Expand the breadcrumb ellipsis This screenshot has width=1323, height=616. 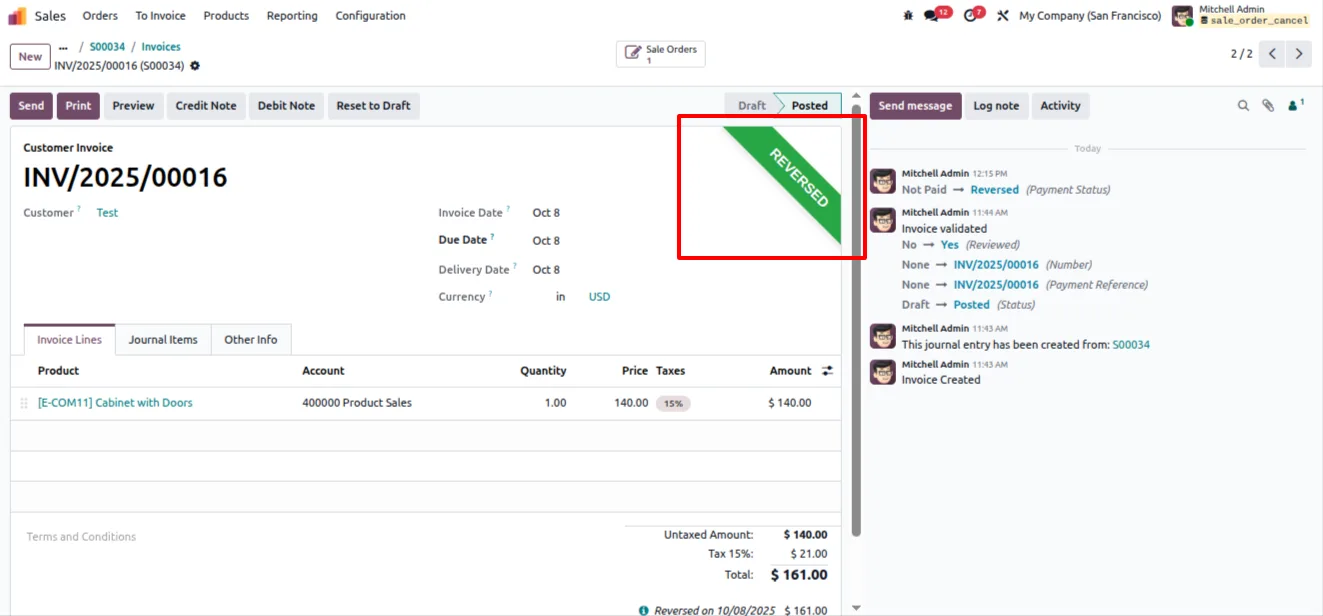pyautogui.click(x=64, y=47)
